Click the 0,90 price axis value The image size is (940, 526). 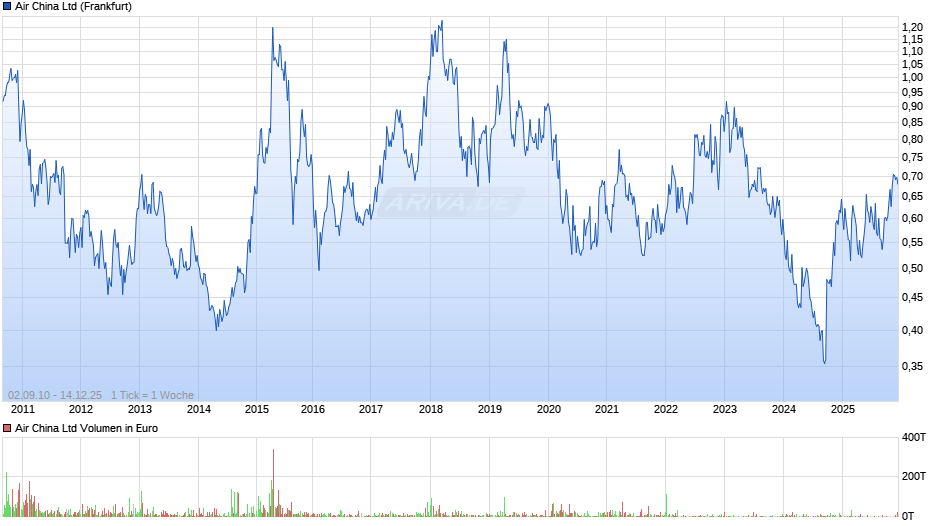[912, 107]
